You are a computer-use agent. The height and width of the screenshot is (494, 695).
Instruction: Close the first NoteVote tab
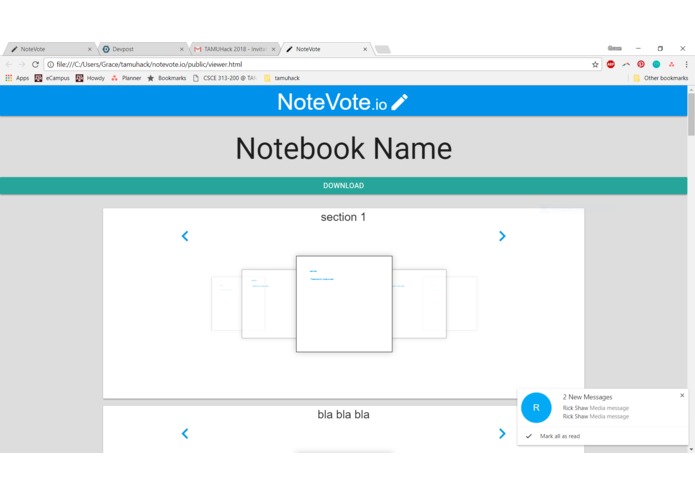[90, 49]
